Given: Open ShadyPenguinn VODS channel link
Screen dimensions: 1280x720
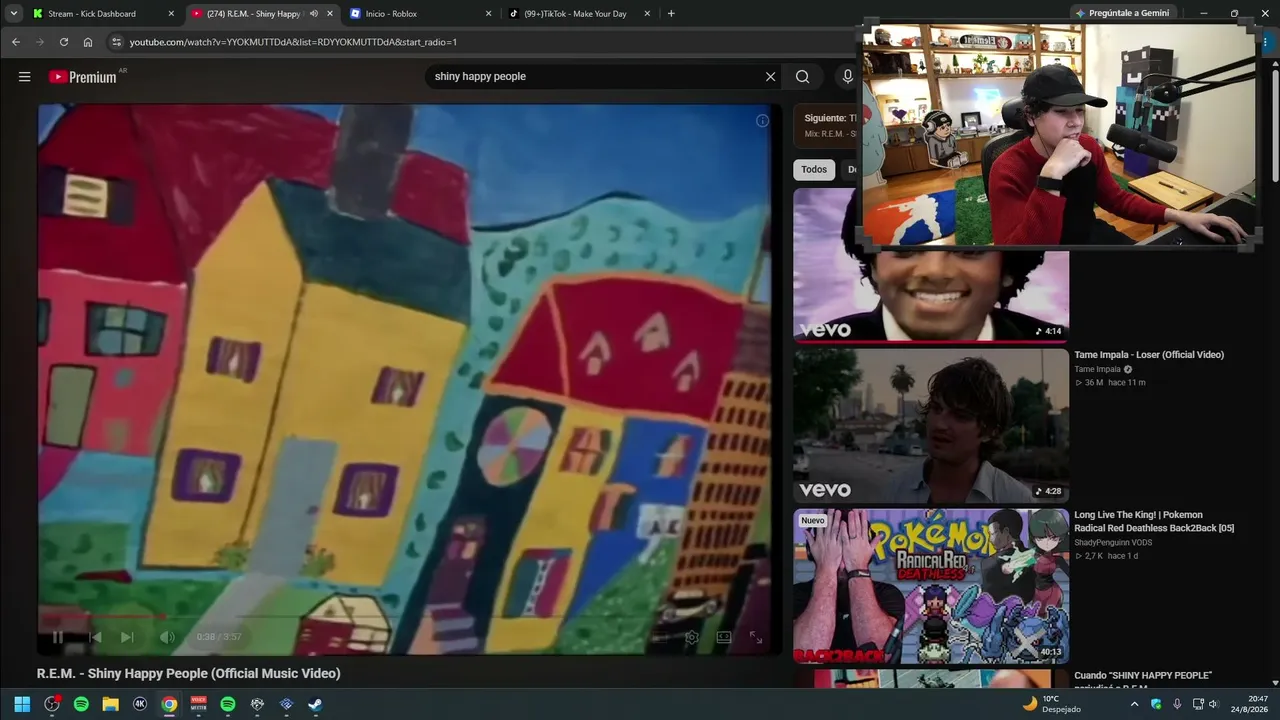Looking at the screenshot, I should pos(1113,543).
